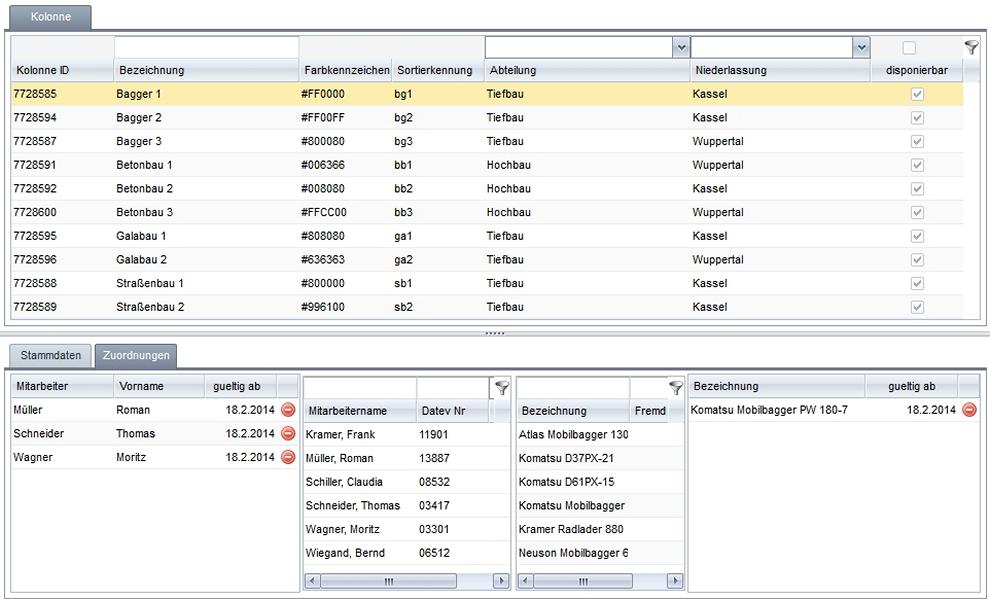This screenshot has width=990, height=600.
Task: Select the row Bagger 2
Action: coord(487,117)
